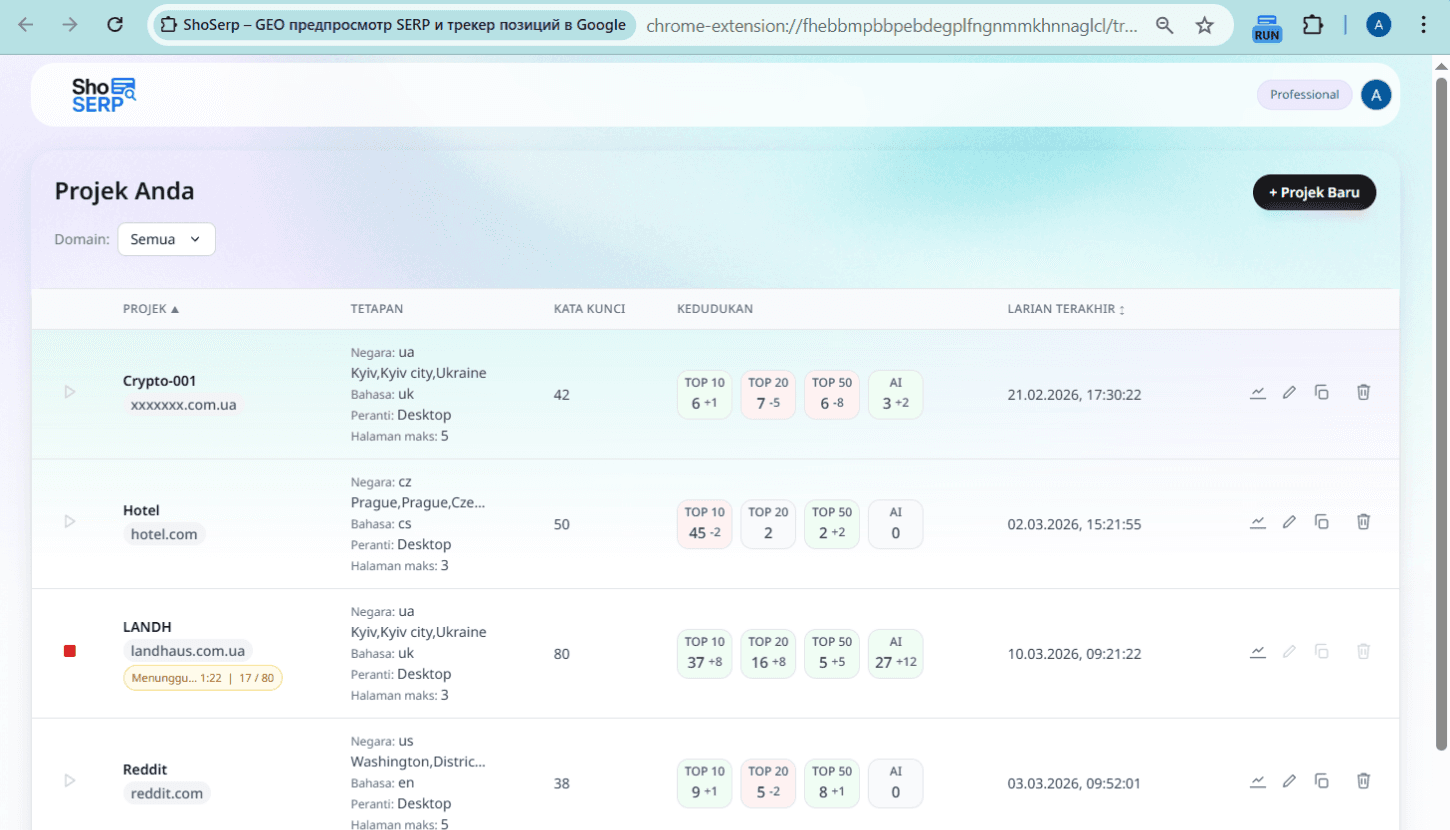Screen dimensions: 1450x830
Task: Edit the Reddit project
Action: coord(1290,780)
